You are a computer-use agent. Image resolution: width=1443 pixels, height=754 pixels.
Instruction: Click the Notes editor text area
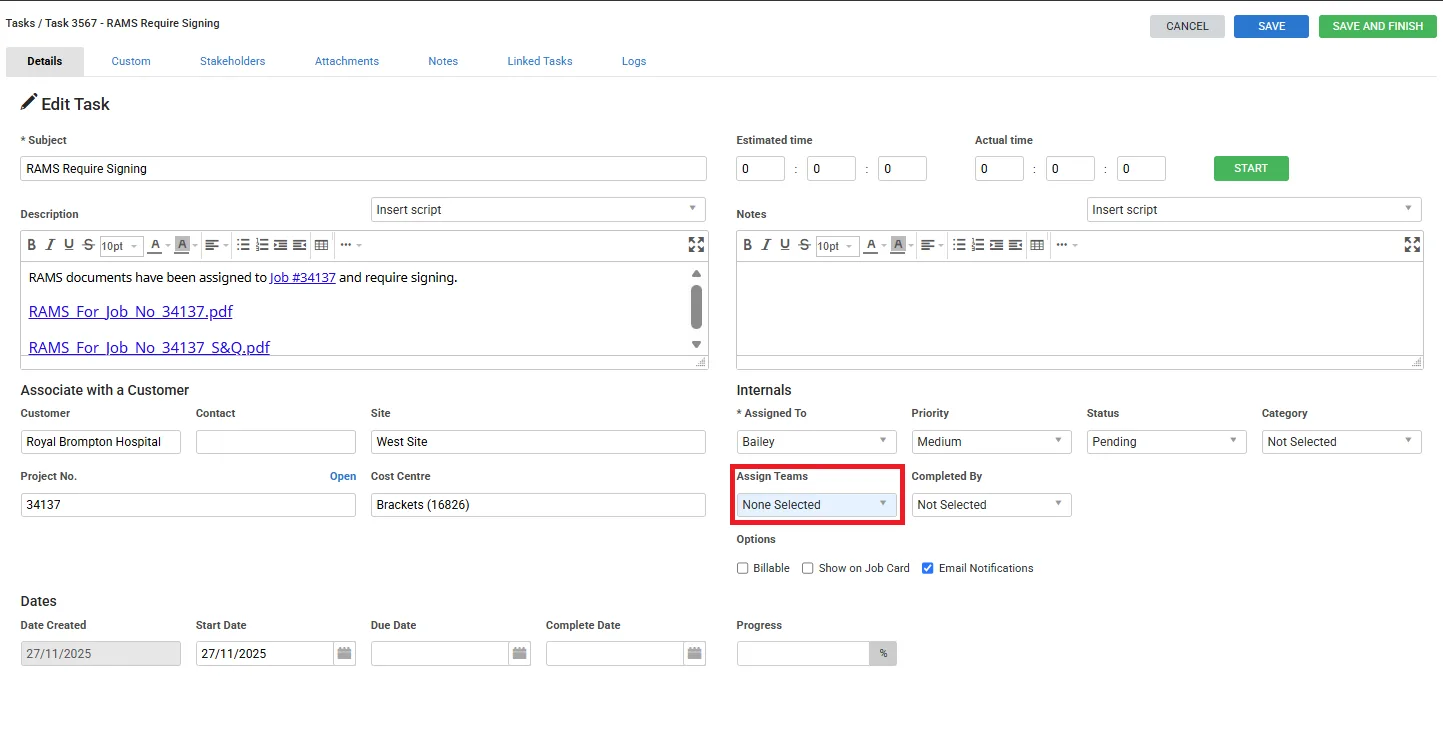coord(1080,308)
